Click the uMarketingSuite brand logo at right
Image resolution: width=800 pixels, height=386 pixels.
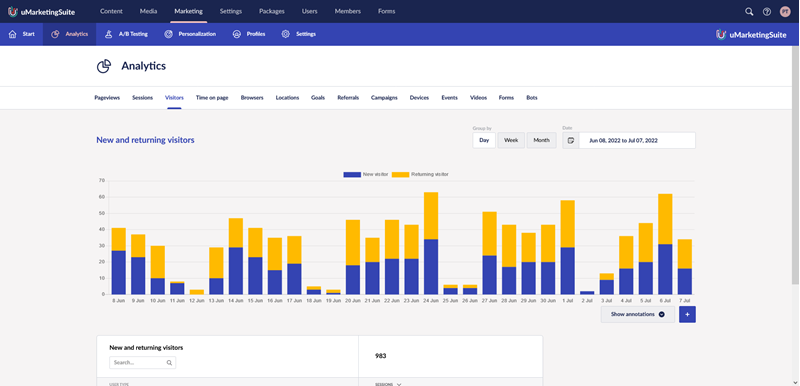click(751, 35)
